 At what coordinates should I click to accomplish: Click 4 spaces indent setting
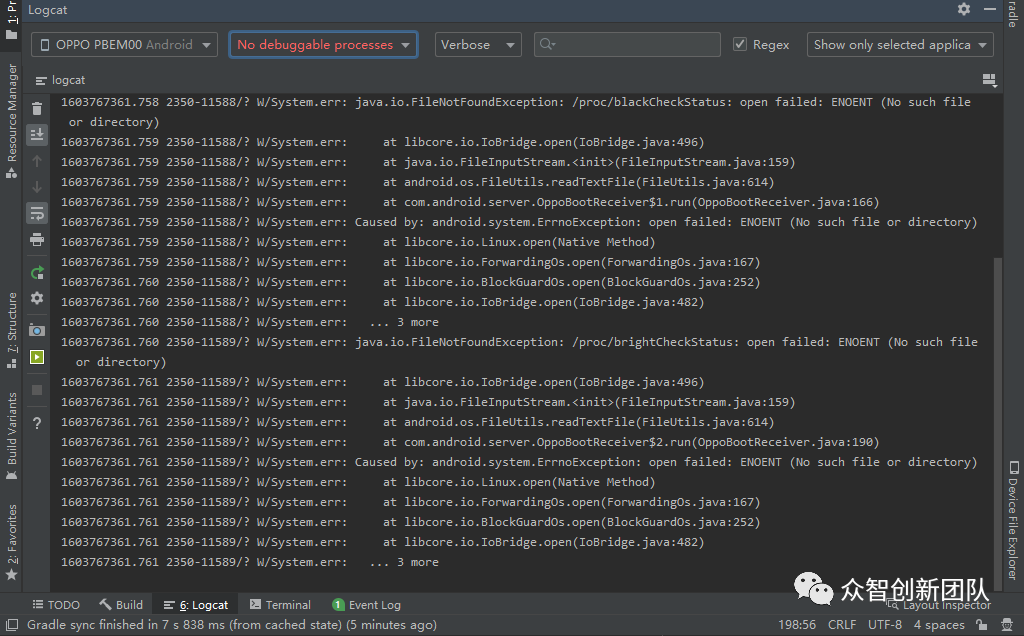[938, 625]
